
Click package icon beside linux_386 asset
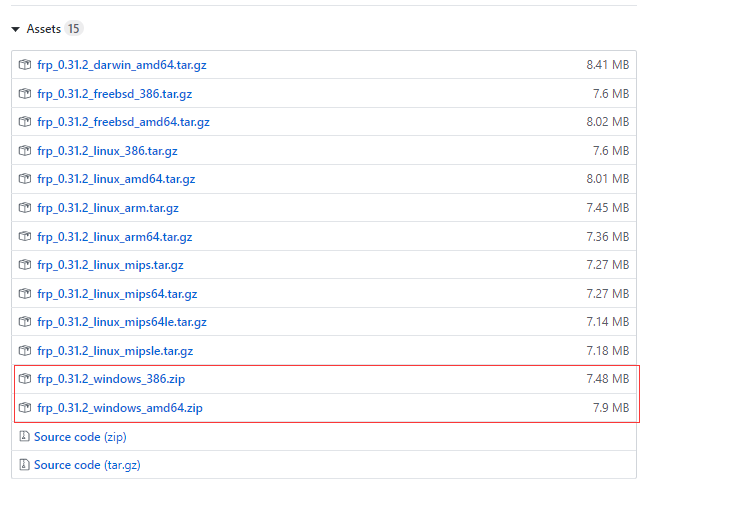(x=25, y=151)
